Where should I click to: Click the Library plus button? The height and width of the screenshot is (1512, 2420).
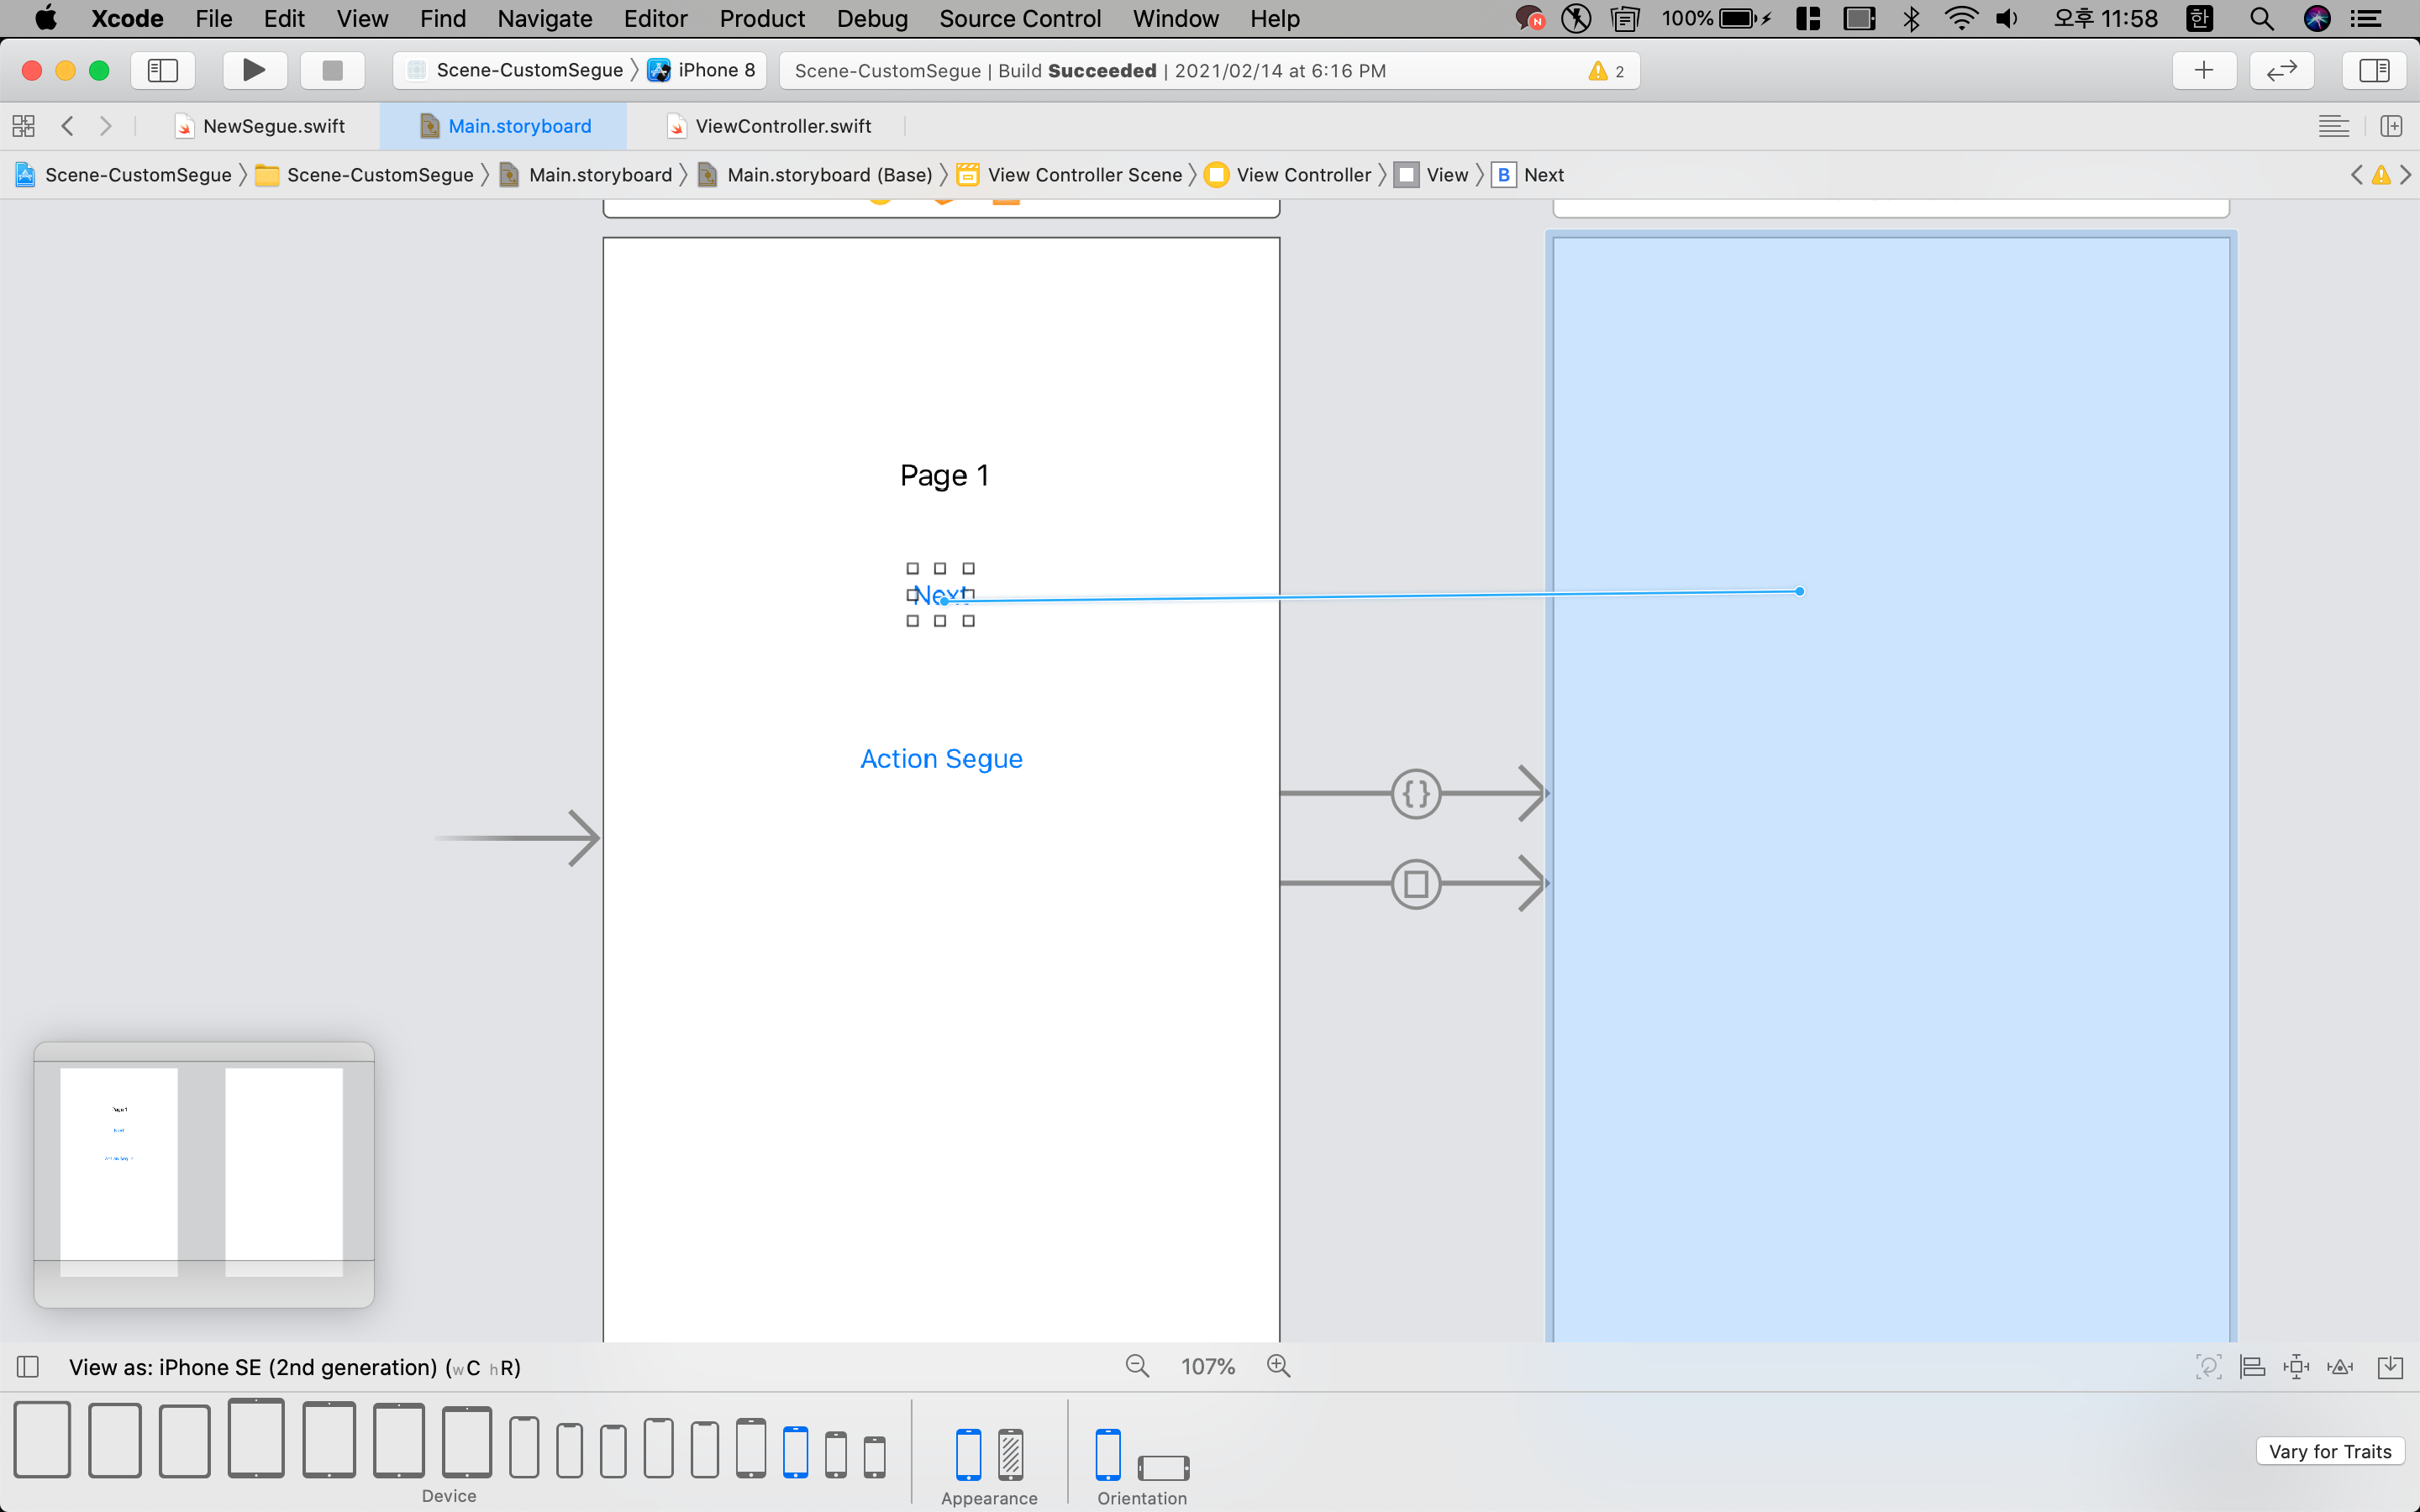2204,70
